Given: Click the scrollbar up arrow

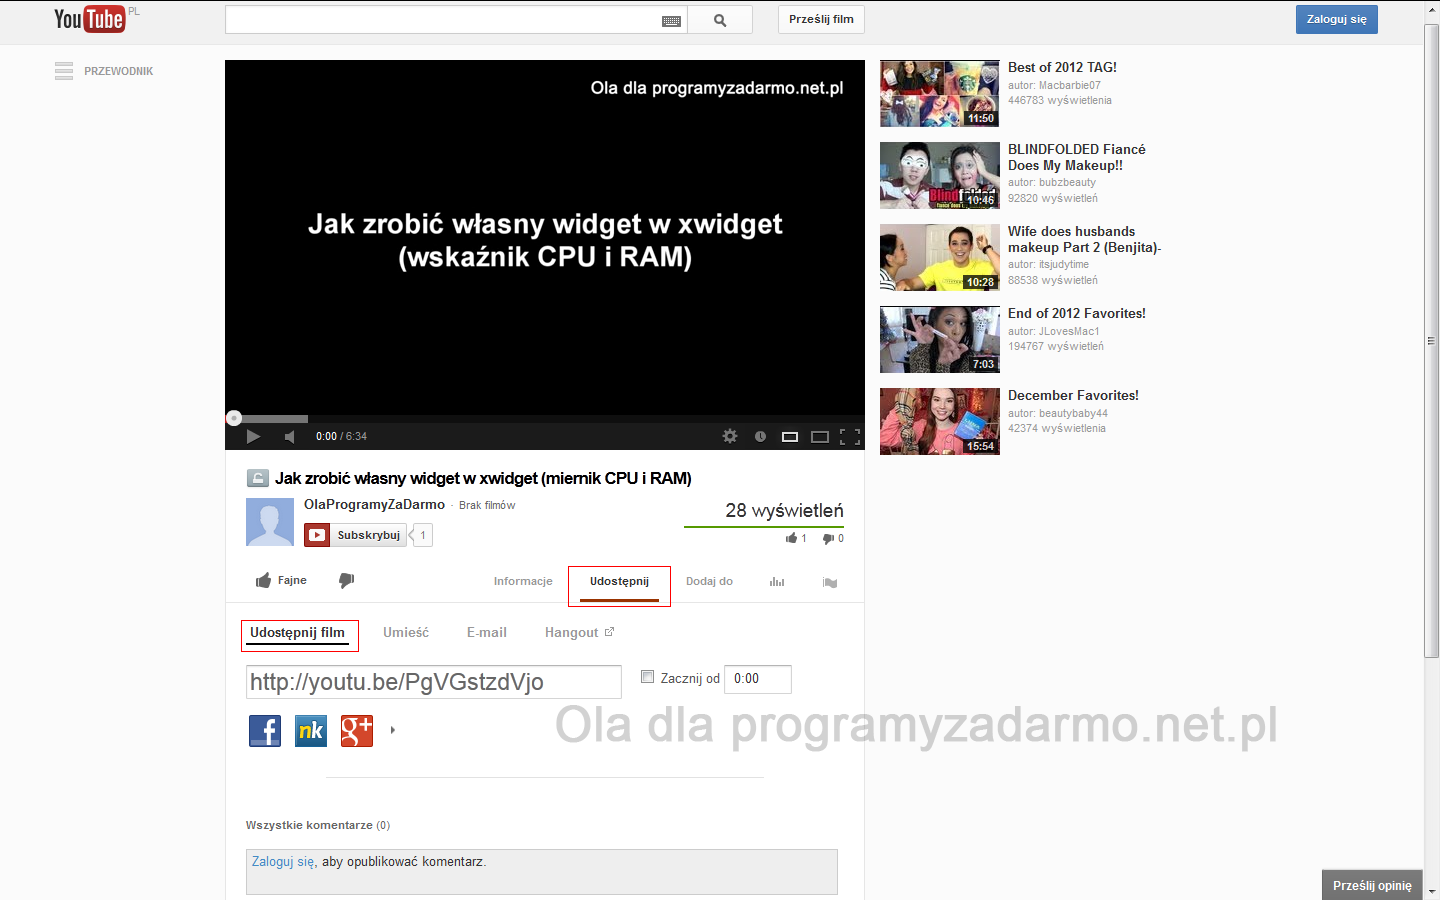Looking at the screenshot, I should (1431, 9).
